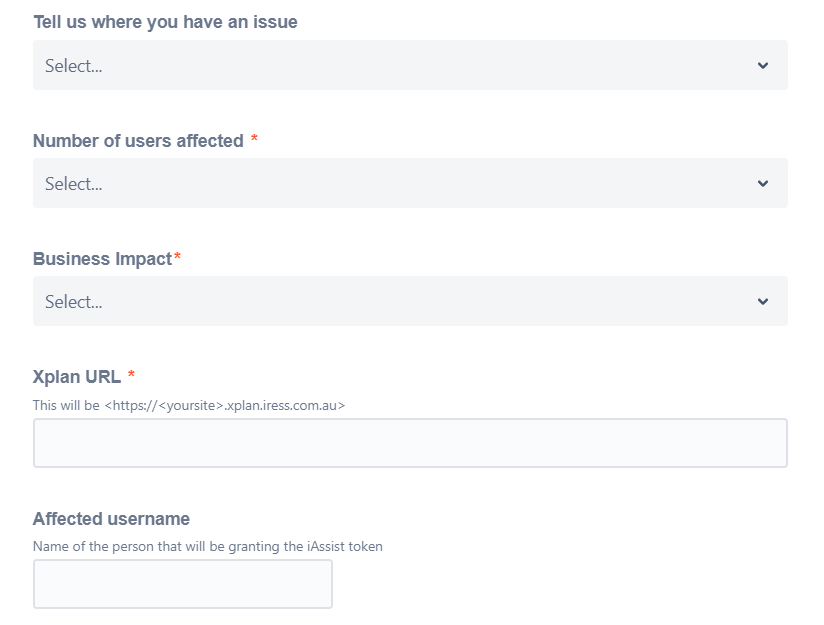Click into the Affected username input box
The height and width of the screenshot is (625, 824).
pos(183,584)
